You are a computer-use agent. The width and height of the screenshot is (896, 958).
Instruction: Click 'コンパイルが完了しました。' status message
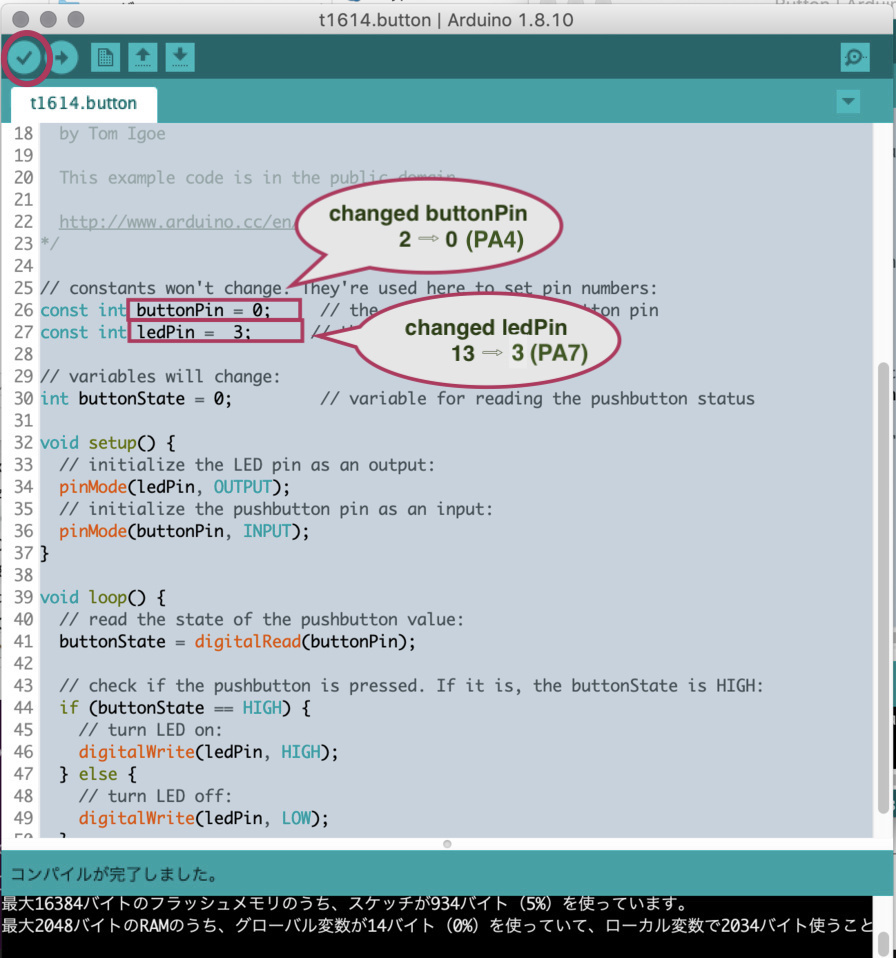[115, 874]
